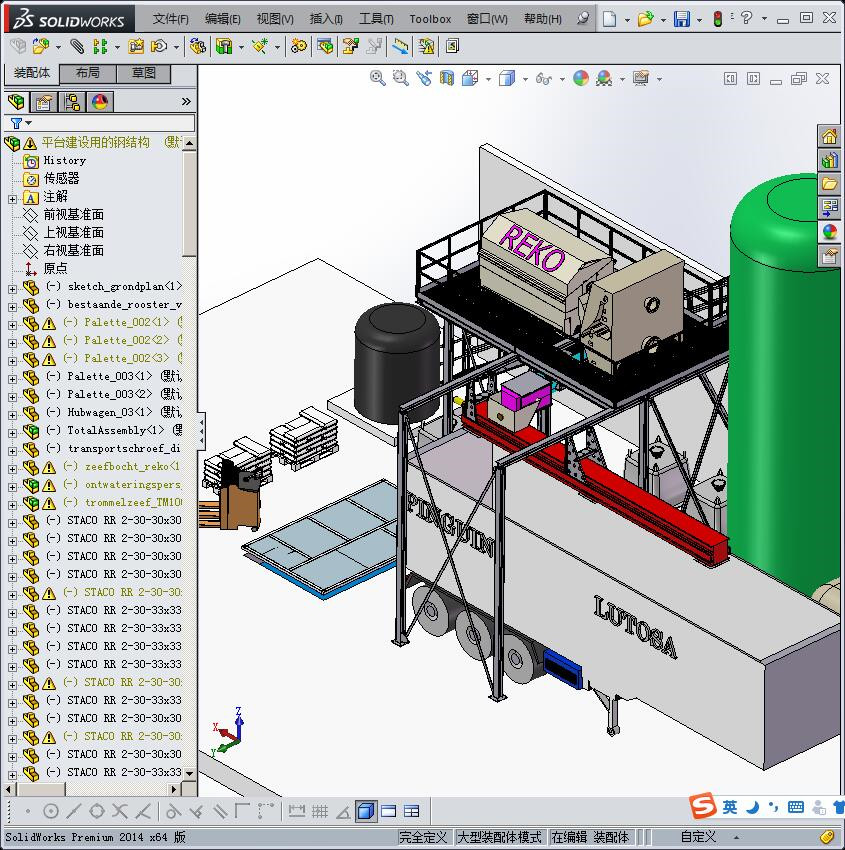Toggle the Sogou soft keyboard icon
845x850 pixels.
[796, 807]
